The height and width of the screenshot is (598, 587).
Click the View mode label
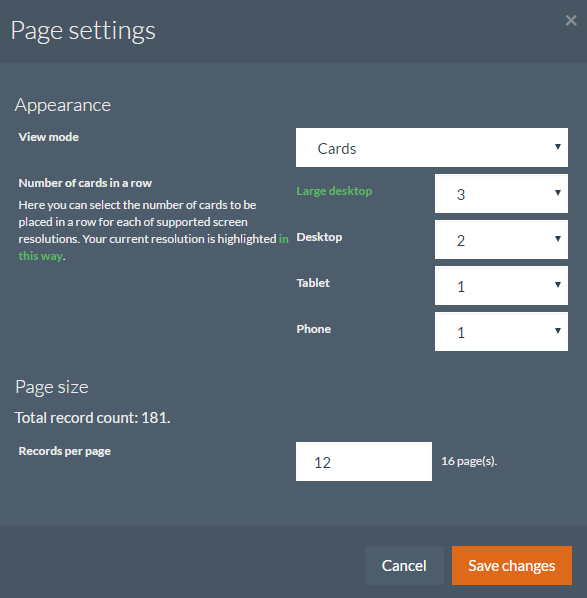pyautogui.click(x=48, y=137)
